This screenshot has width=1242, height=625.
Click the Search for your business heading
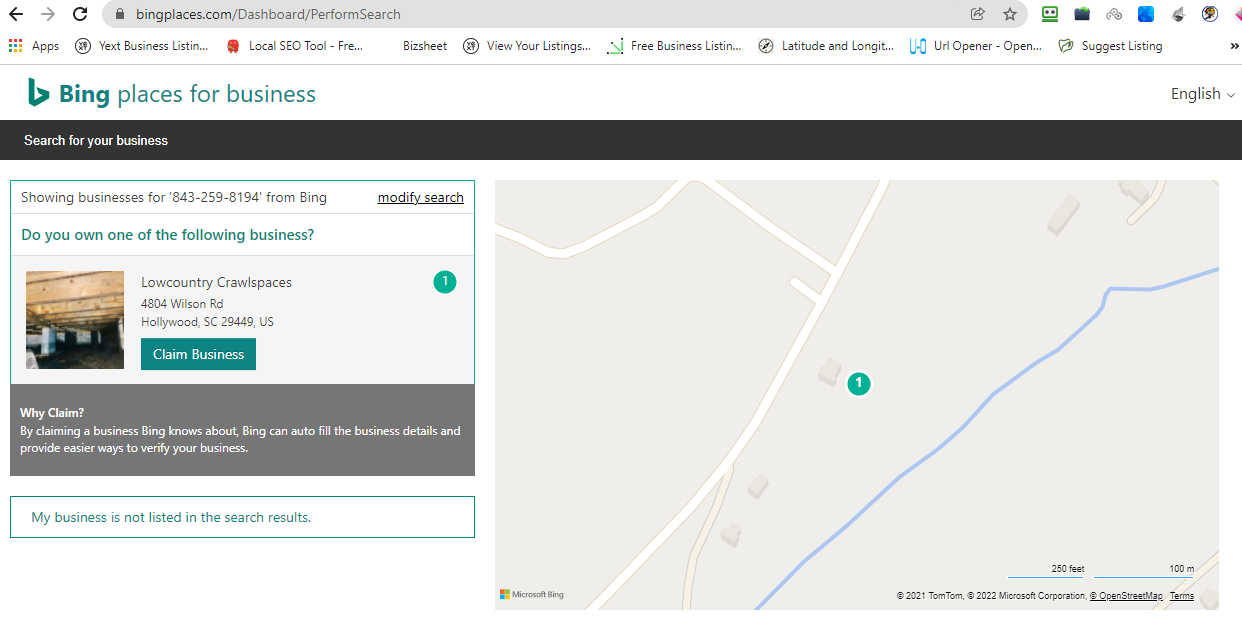(96, 140)
